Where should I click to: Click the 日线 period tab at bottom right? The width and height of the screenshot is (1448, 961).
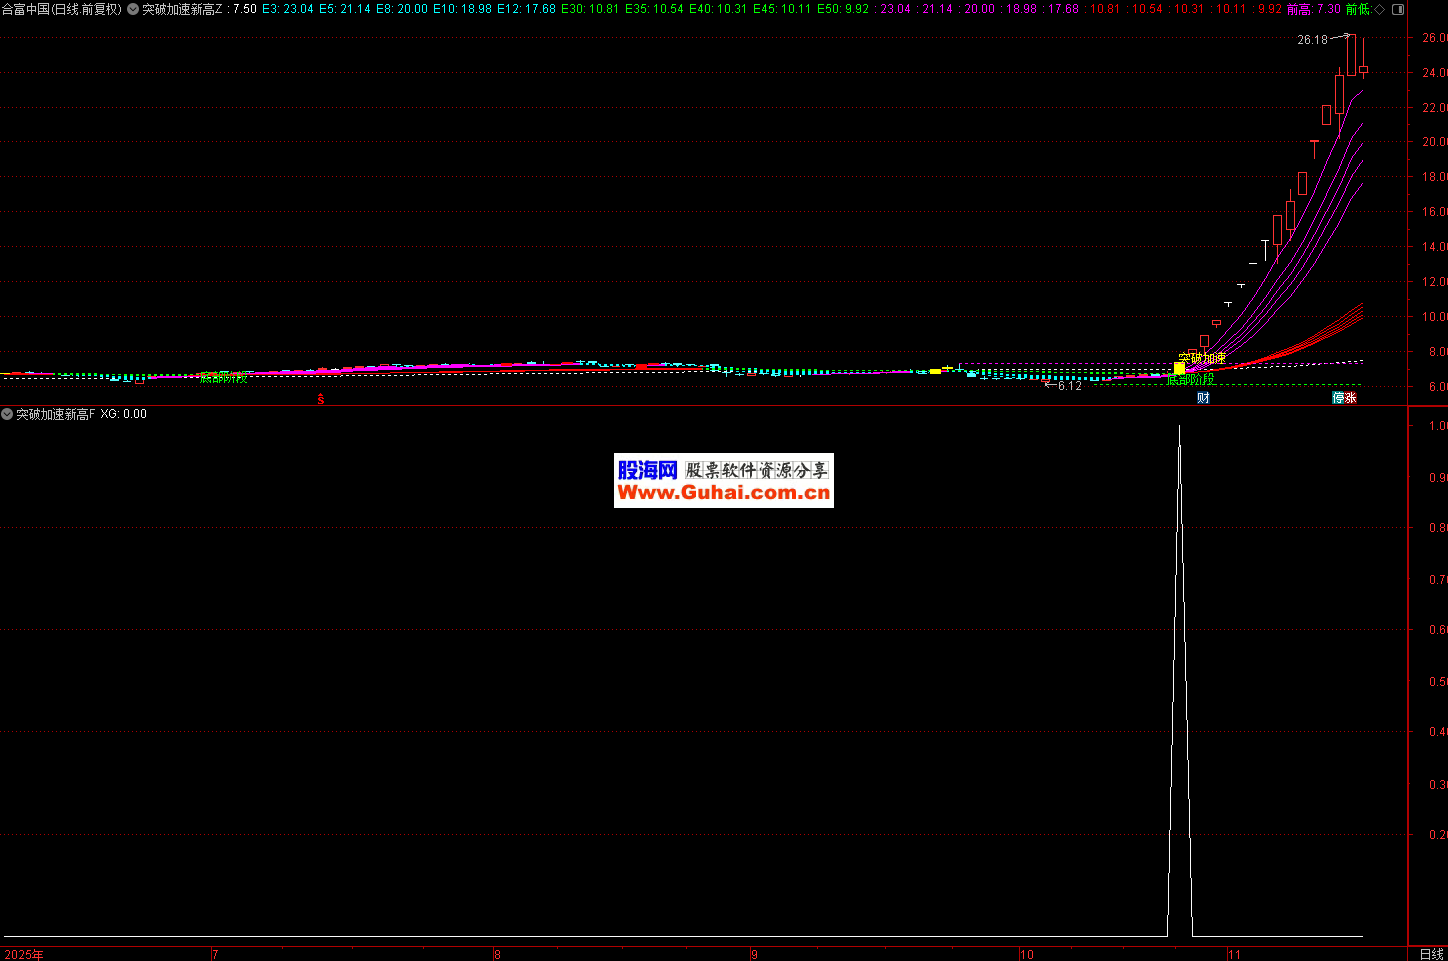click(1432, 954)
